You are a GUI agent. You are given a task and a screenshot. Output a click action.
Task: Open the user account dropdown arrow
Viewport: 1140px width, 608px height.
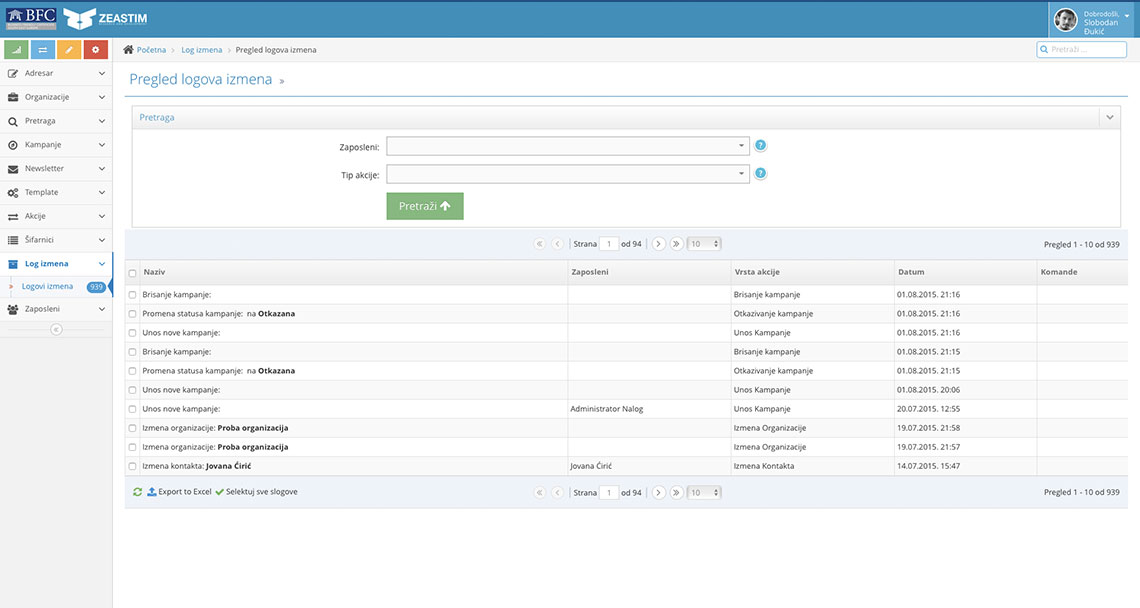click(x=1127, y=15)
